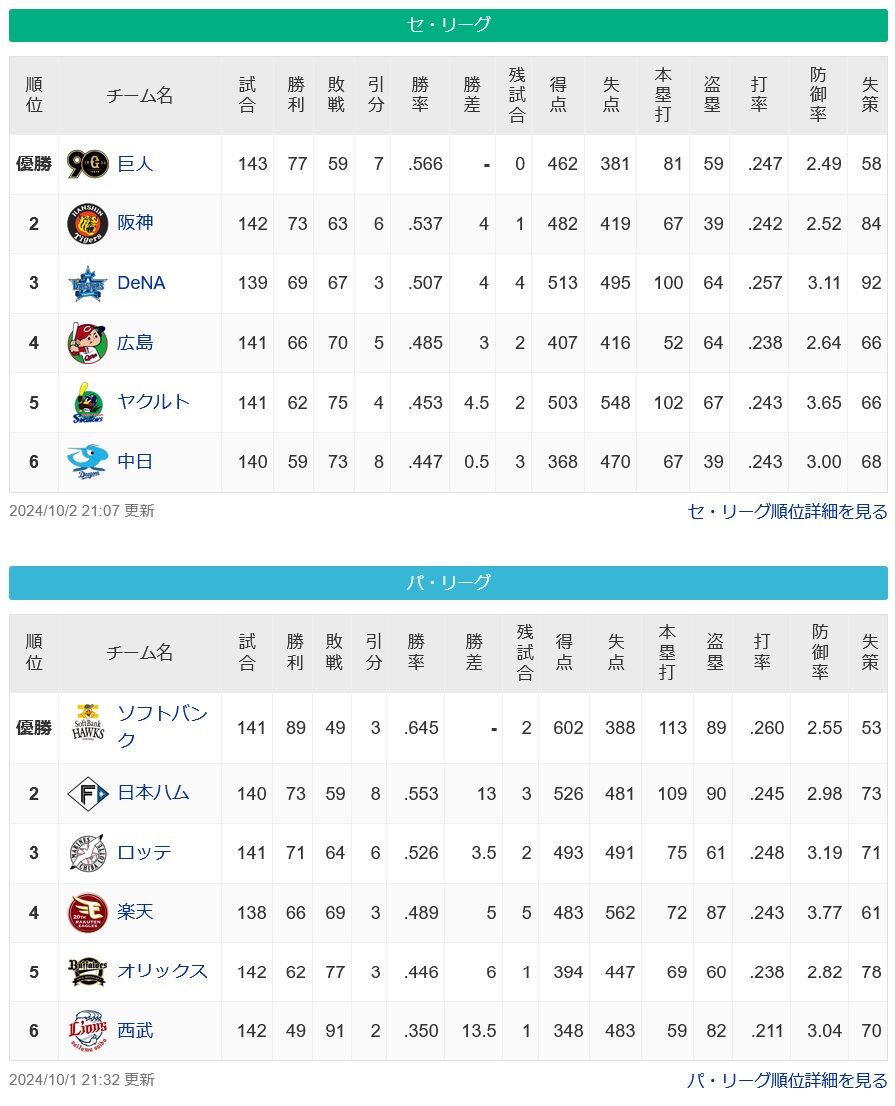Open the ソフトバンク team link
This screenshot has width=895, height=1106.
162,727
